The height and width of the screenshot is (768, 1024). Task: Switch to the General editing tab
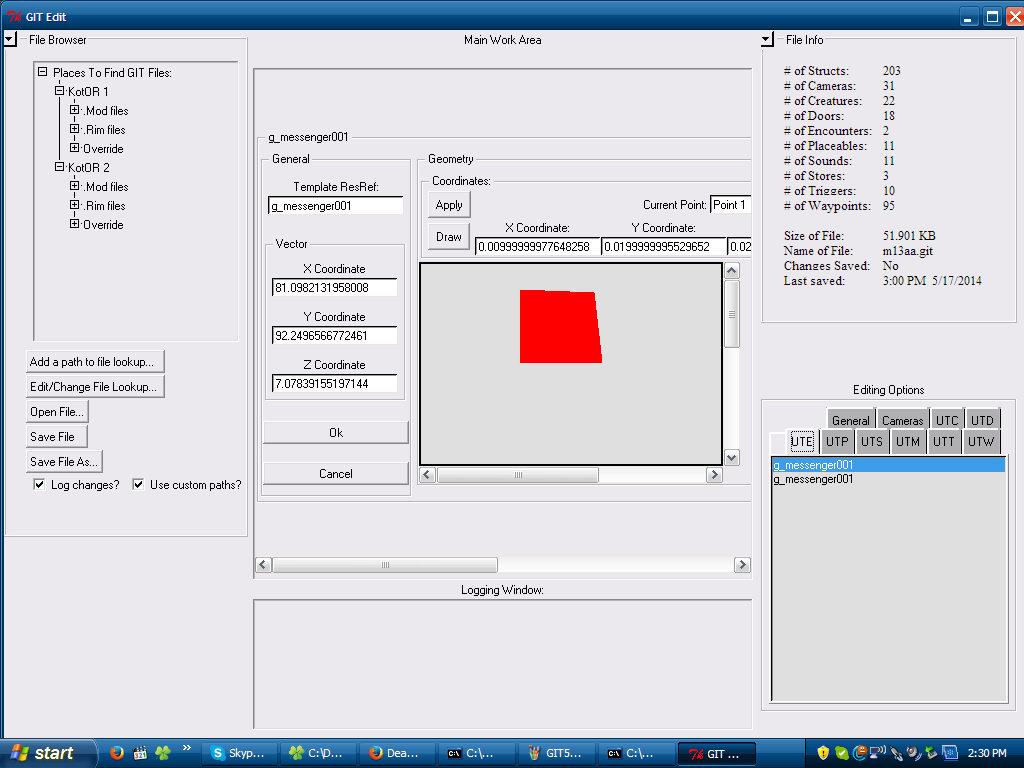851,420
